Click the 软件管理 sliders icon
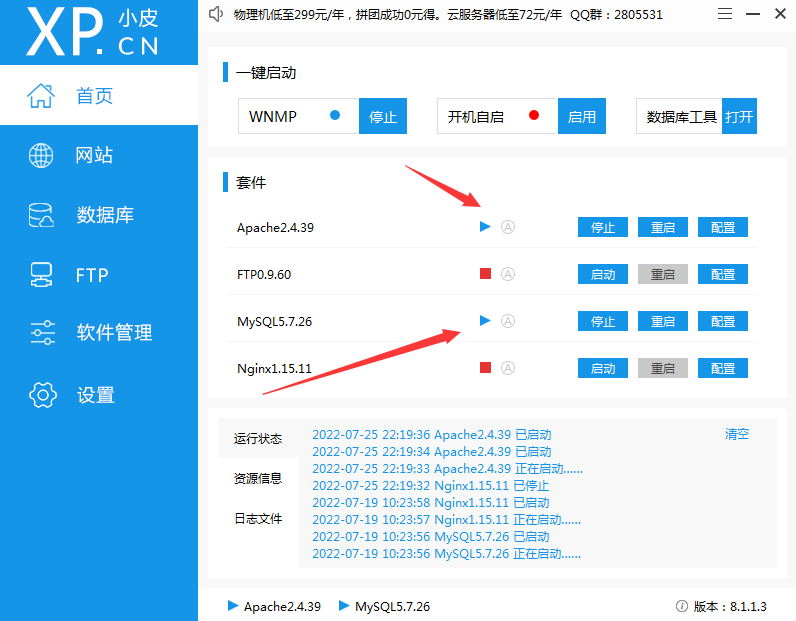This screenshot has width=796, height=621. 43,333
